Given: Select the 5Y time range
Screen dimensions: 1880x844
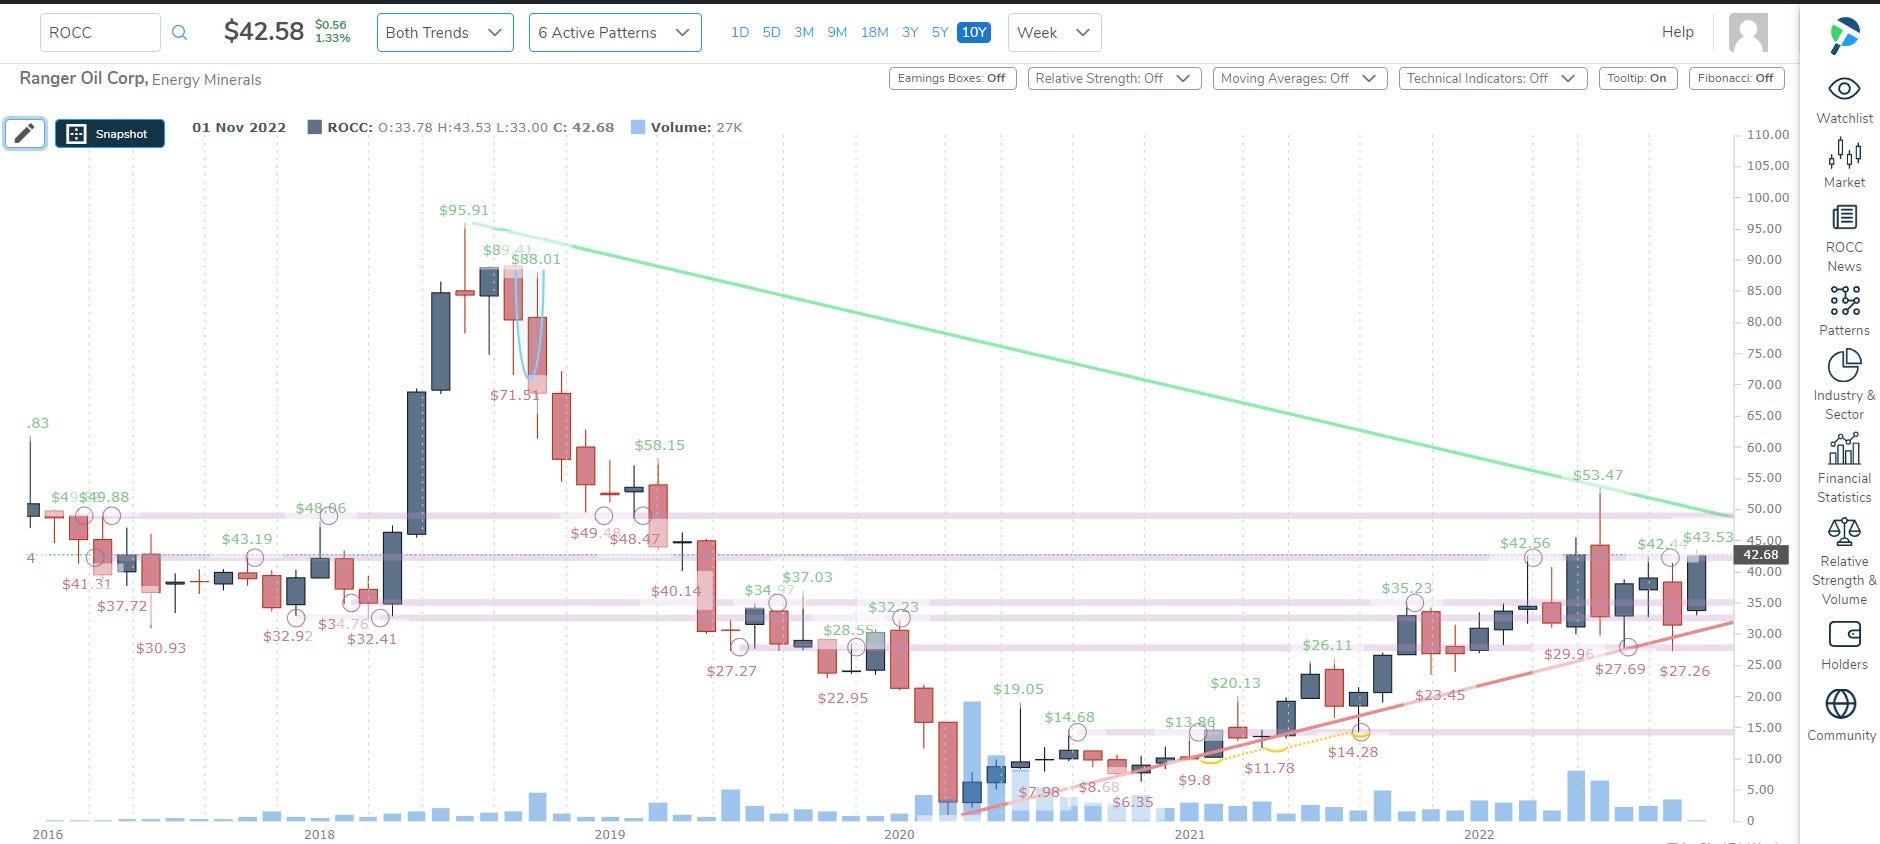Looking at the screenshot, I should (940, 32).
